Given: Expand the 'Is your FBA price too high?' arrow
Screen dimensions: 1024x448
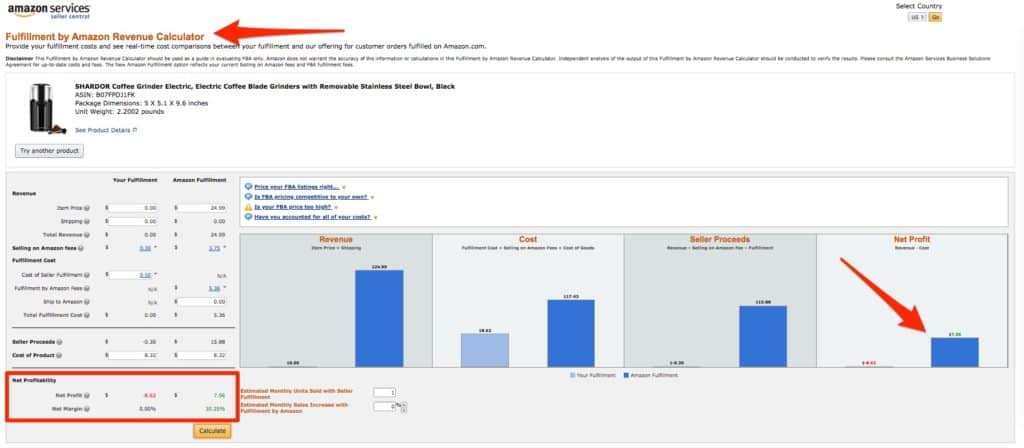Looking at the screenshot, I should [336, 207].
